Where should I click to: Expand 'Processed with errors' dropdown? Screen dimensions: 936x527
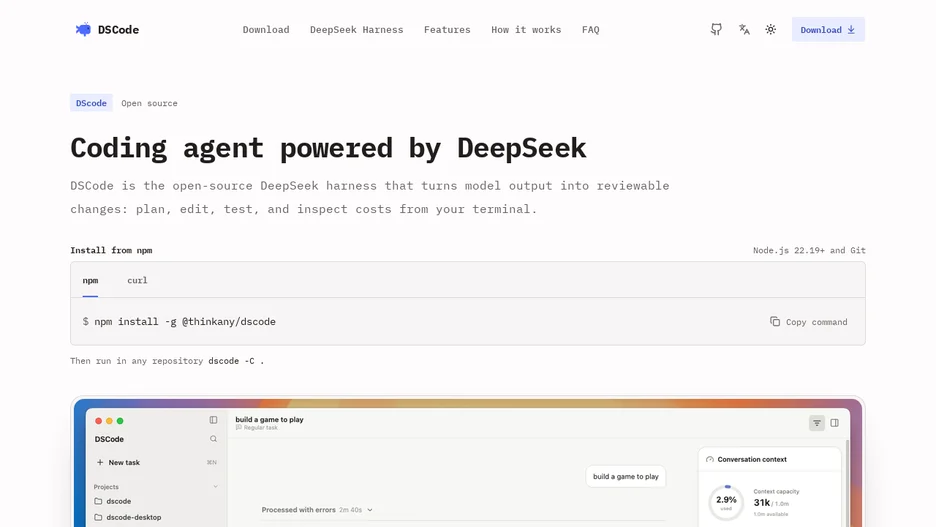317,510
